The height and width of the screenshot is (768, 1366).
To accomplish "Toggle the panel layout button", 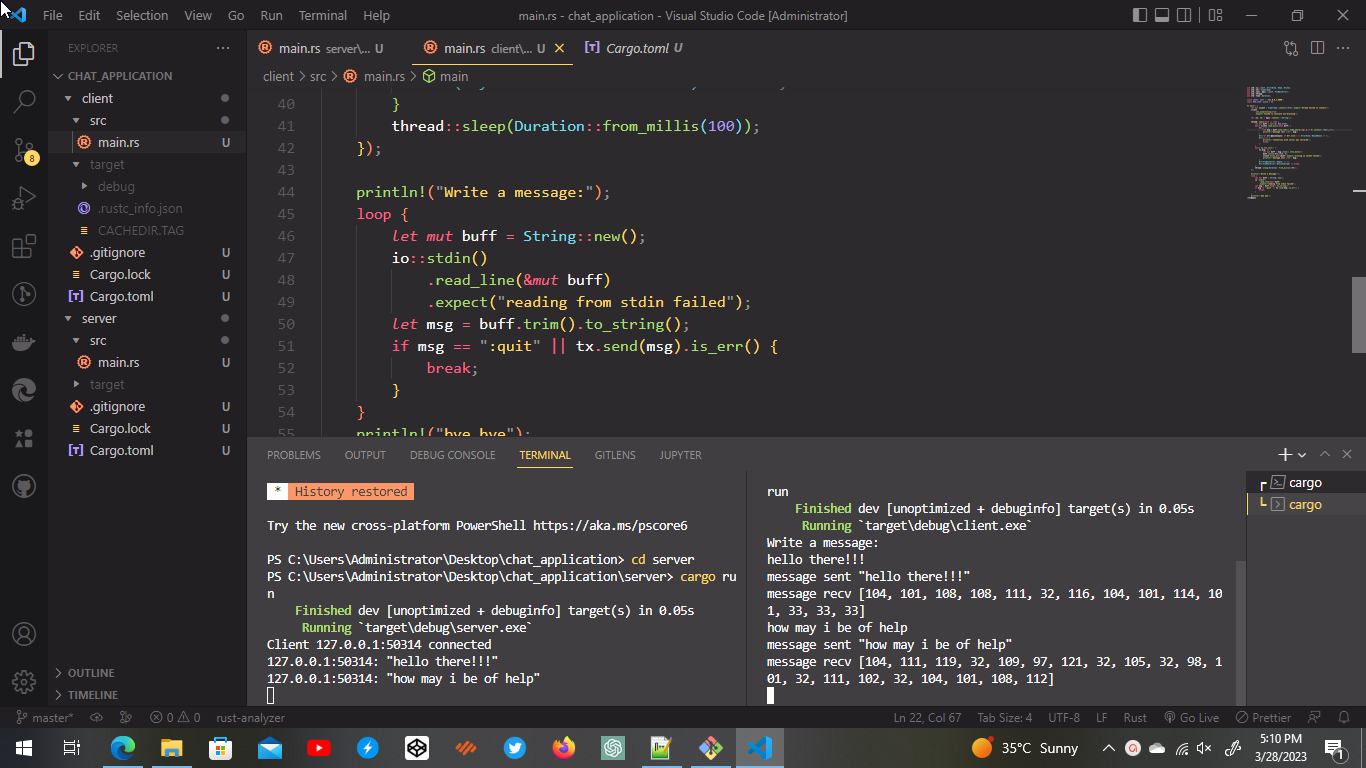I will (x=1162, y=15).
